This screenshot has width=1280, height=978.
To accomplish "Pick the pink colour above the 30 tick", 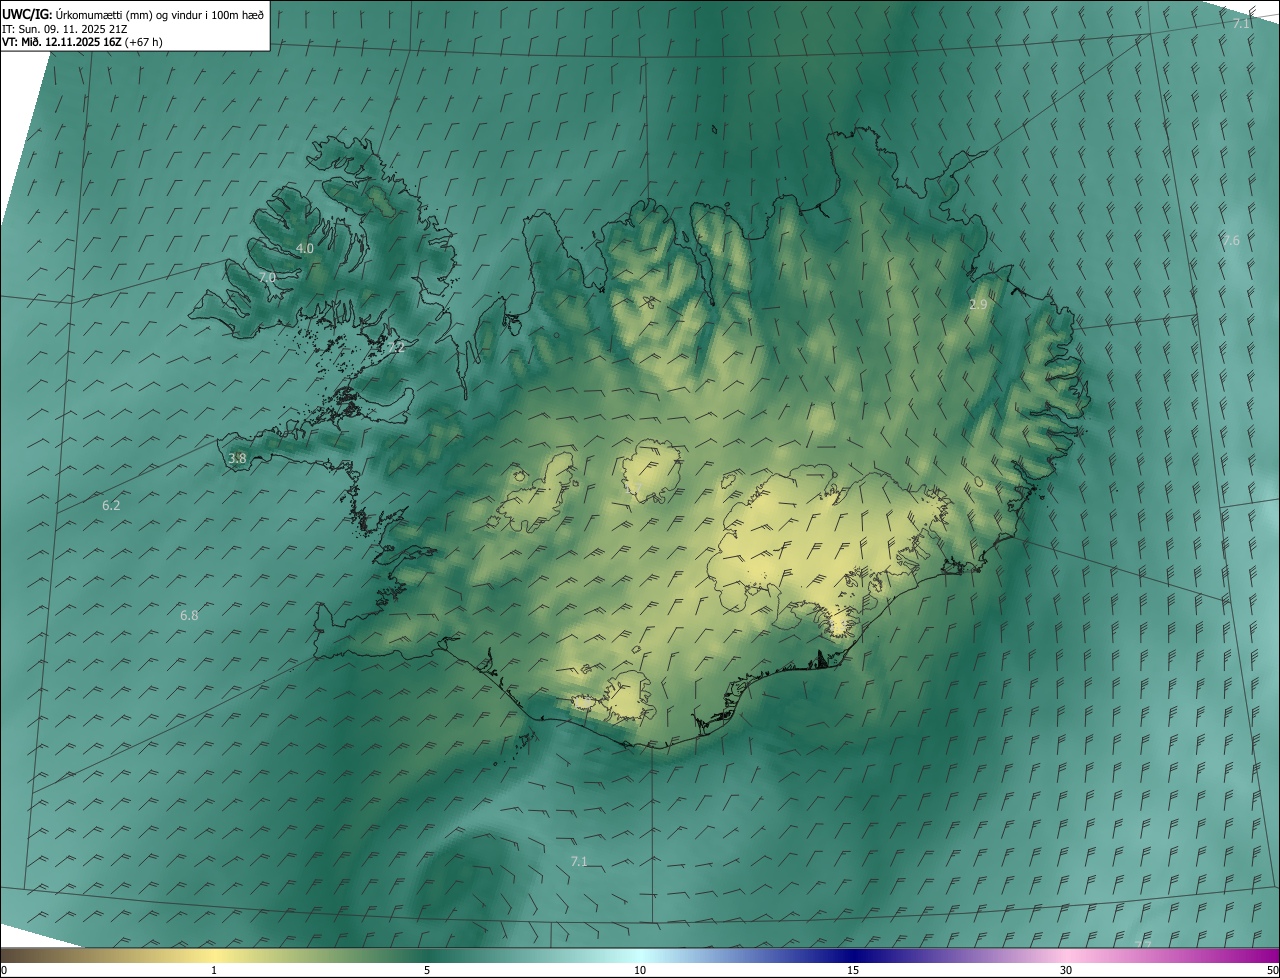I will 1066,956.
